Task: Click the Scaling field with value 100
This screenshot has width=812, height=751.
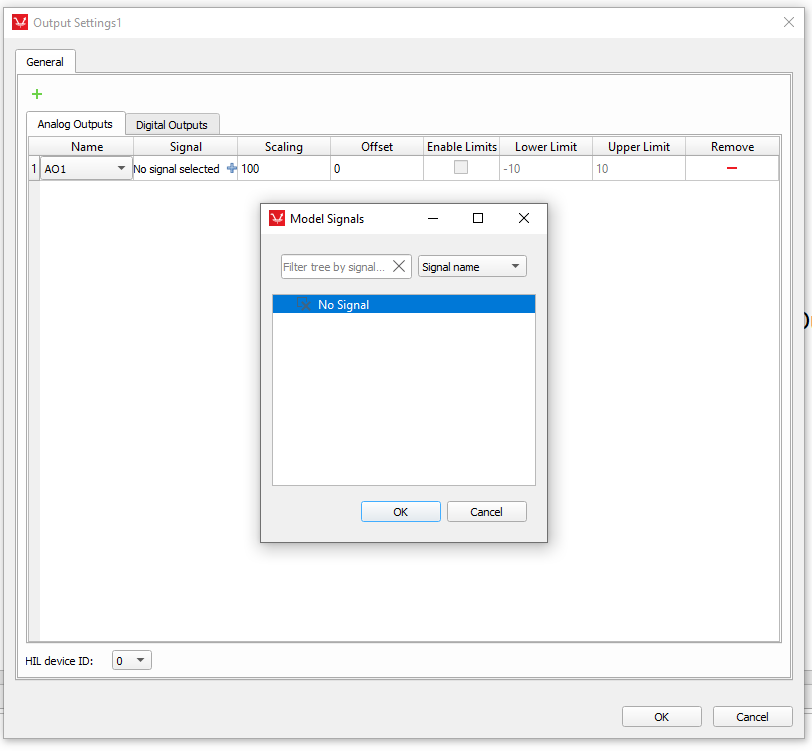Action: pyautogui.click(x=284, y=169)
